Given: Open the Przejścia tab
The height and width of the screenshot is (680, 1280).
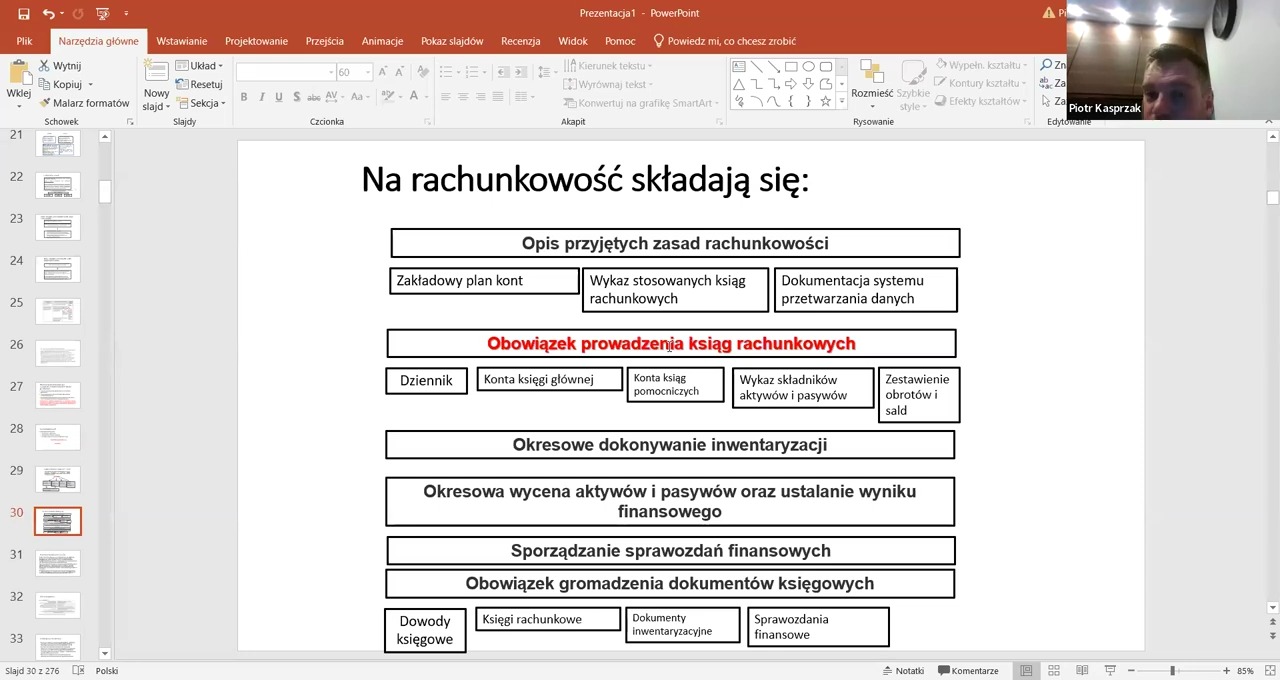Looking at the screenshot, I should point(325,41).
